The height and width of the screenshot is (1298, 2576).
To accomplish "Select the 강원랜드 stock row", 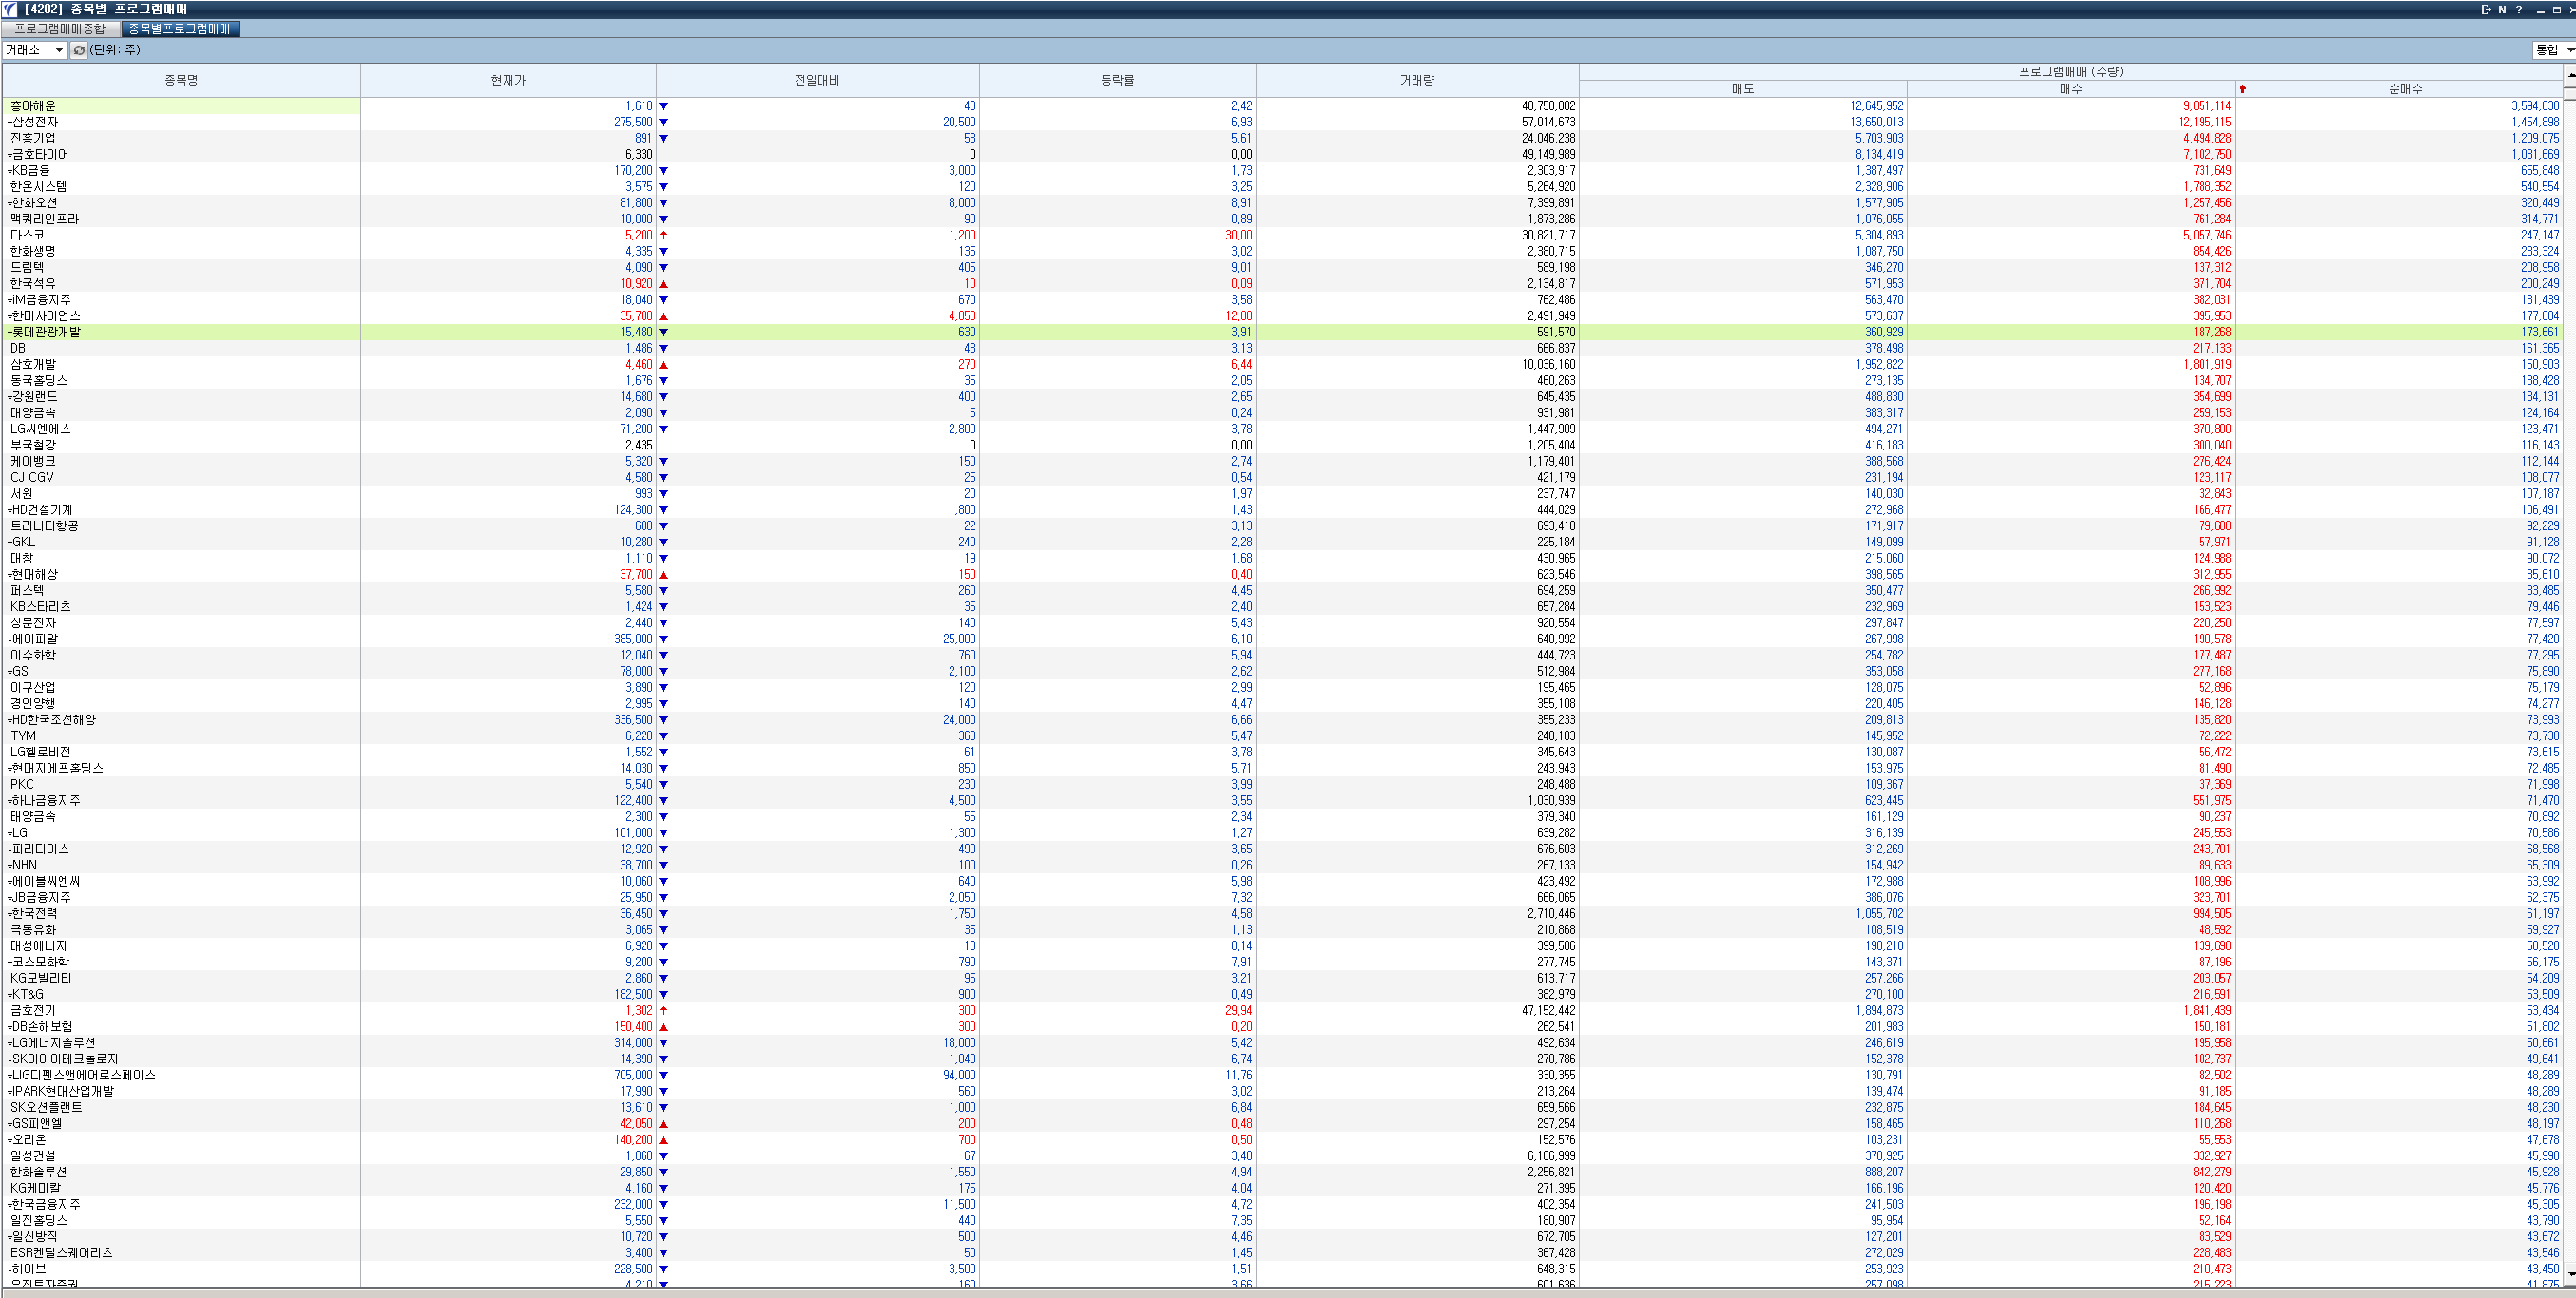I will click(x=1282, y=397).
